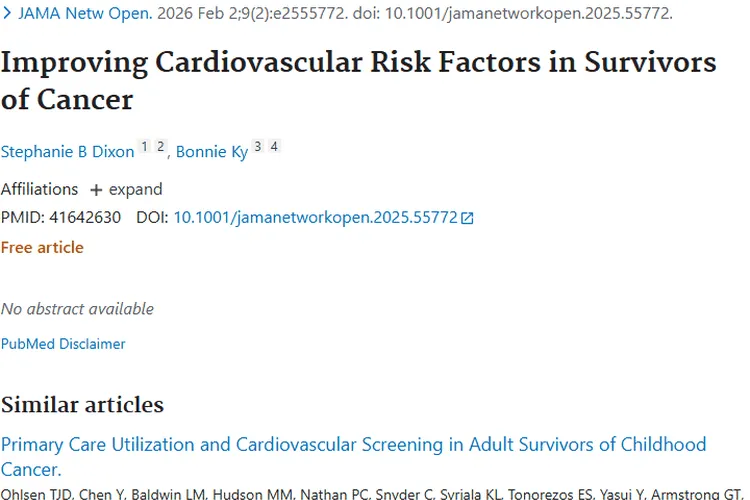Click the chevron before JAMA Netw Open
The height and width of the screenshot is (500, 750).
point(7,15)
